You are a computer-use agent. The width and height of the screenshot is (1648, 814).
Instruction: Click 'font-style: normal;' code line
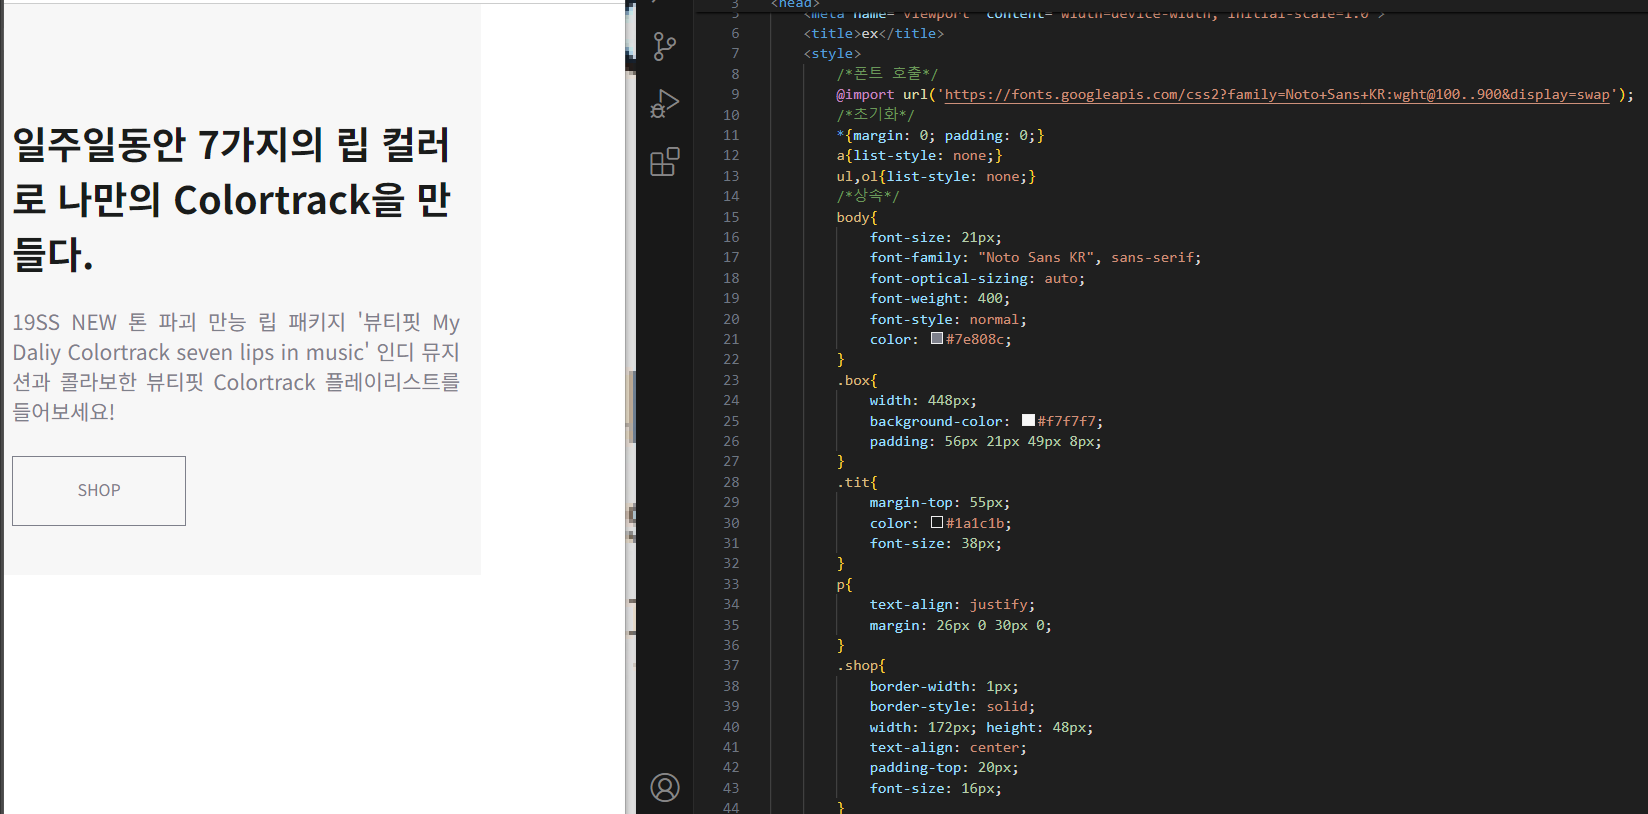point(948,320)
